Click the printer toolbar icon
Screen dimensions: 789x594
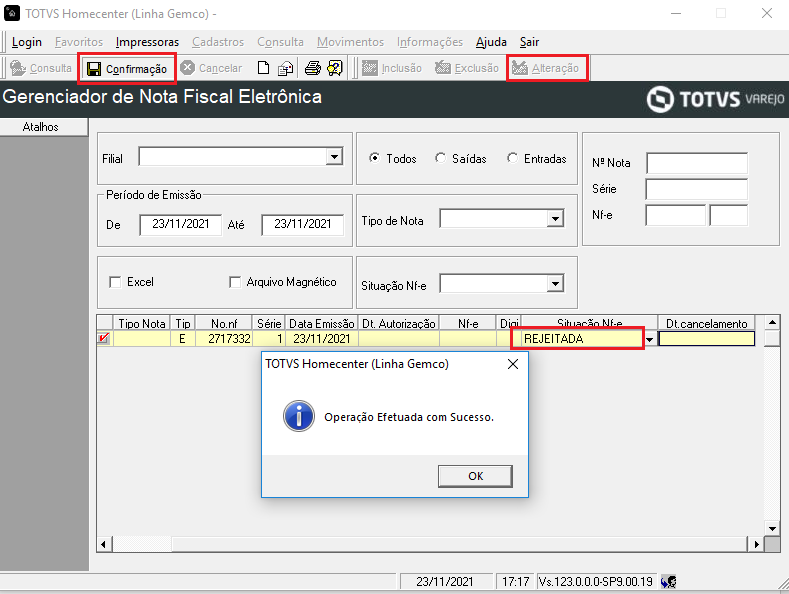pos(312,68)
